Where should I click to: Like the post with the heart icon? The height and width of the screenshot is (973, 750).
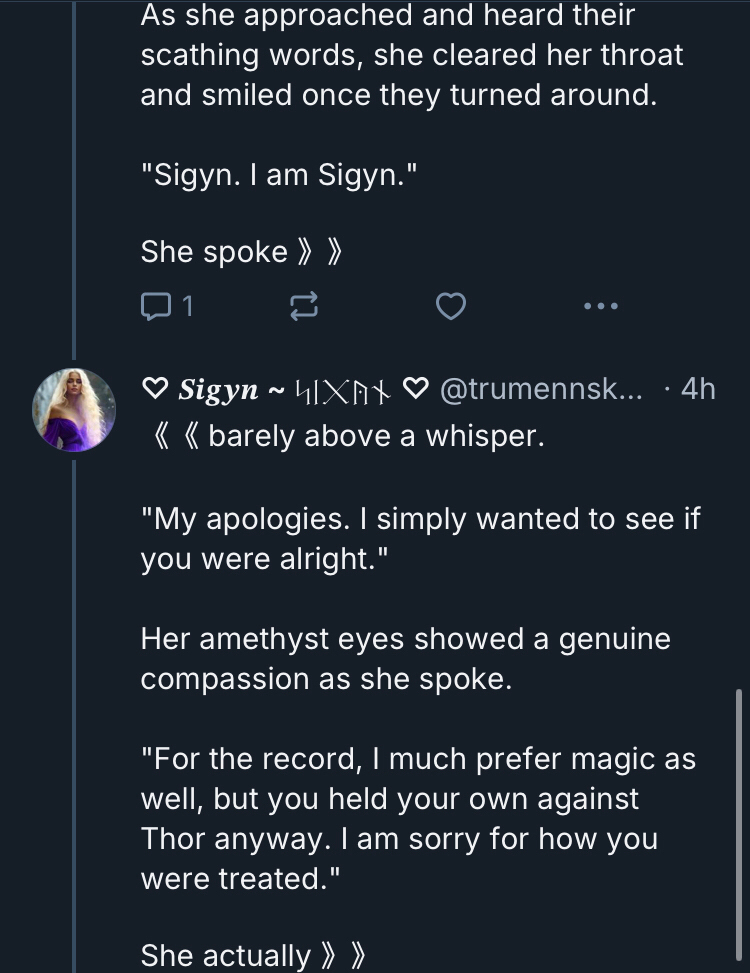tap(451, 307)
